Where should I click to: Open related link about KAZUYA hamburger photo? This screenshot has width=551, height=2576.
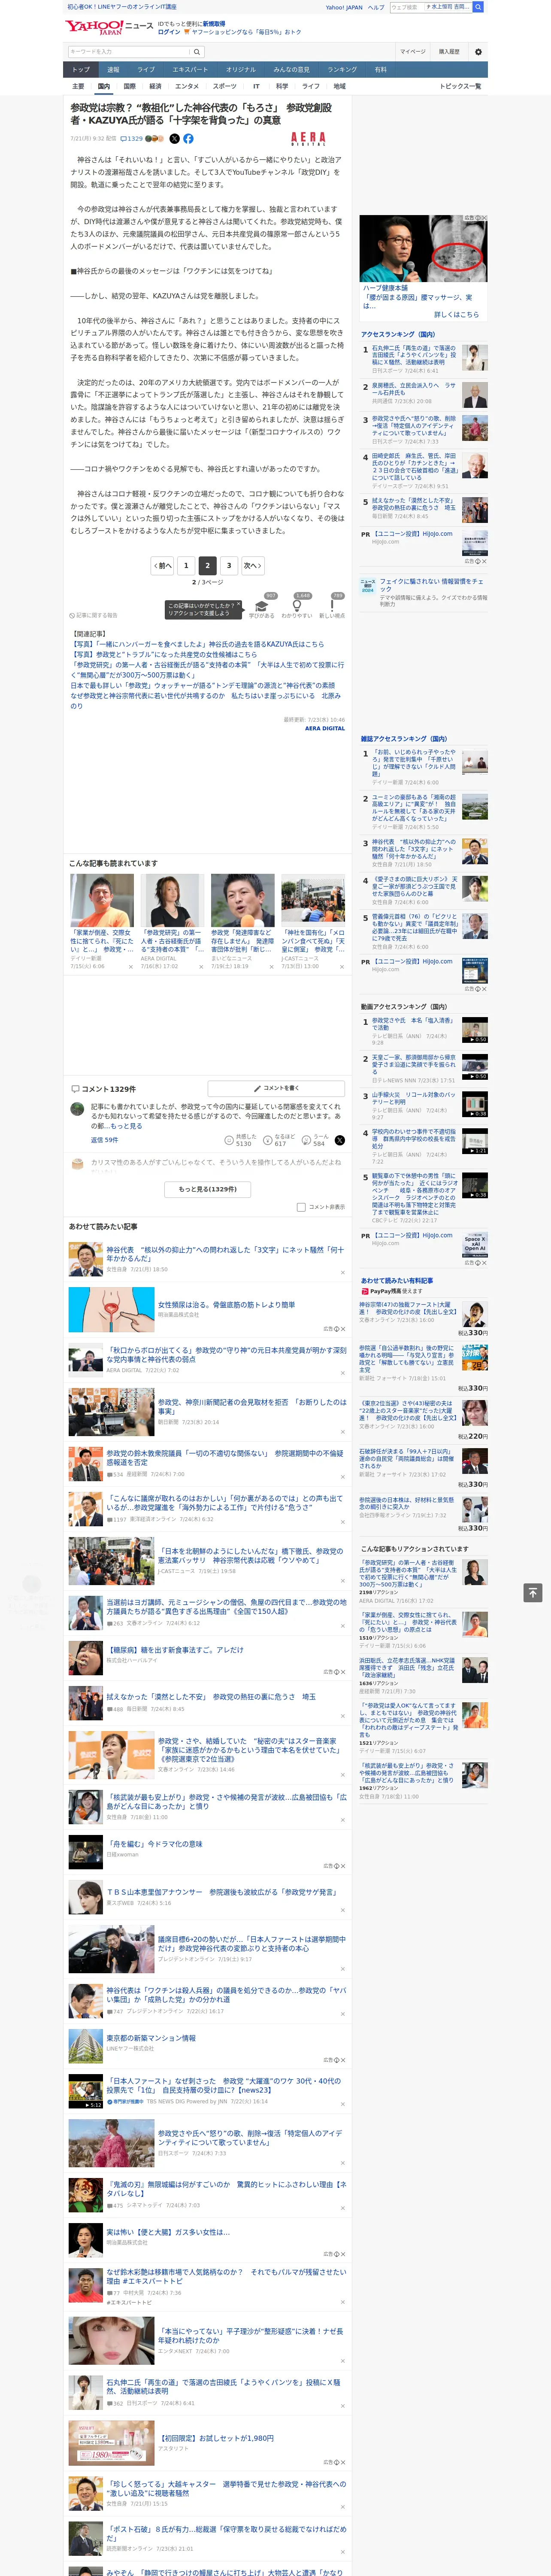tap(198, 645)
